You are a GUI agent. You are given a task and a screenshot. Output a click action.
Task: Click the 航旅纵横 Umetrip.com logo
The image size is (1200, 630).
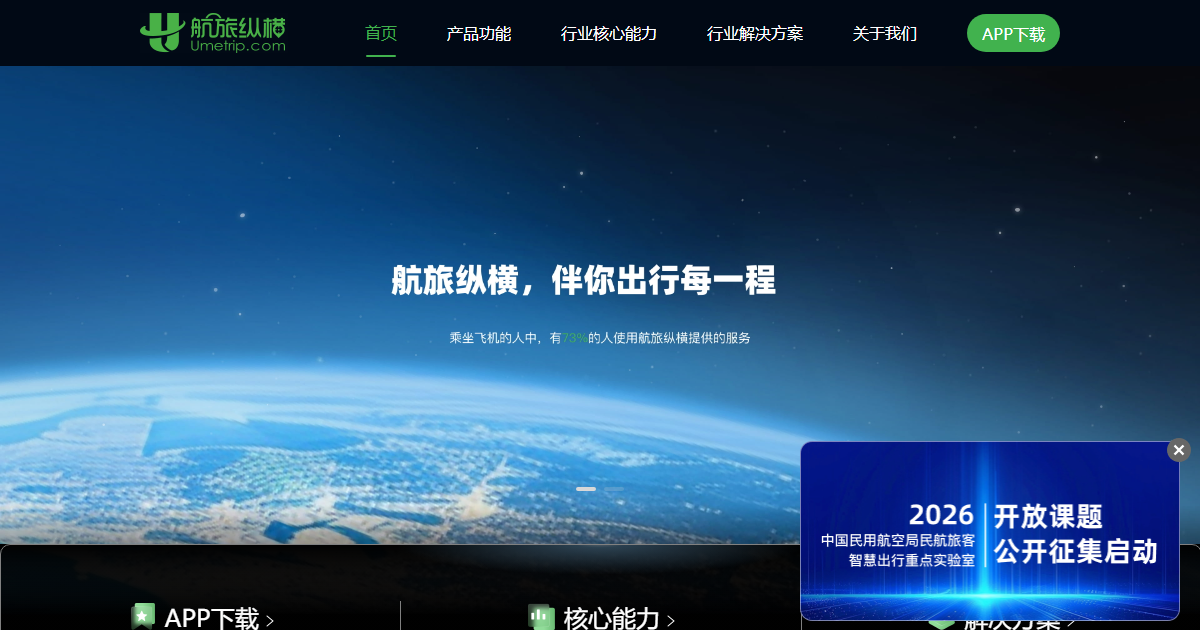pos(212,33)
